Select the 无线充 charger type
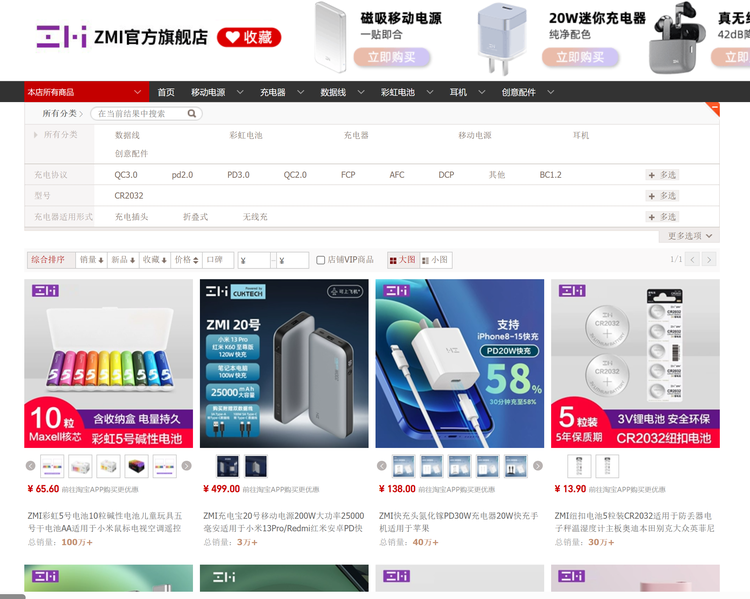The image size is (750, 599). (x=255, y=217)
